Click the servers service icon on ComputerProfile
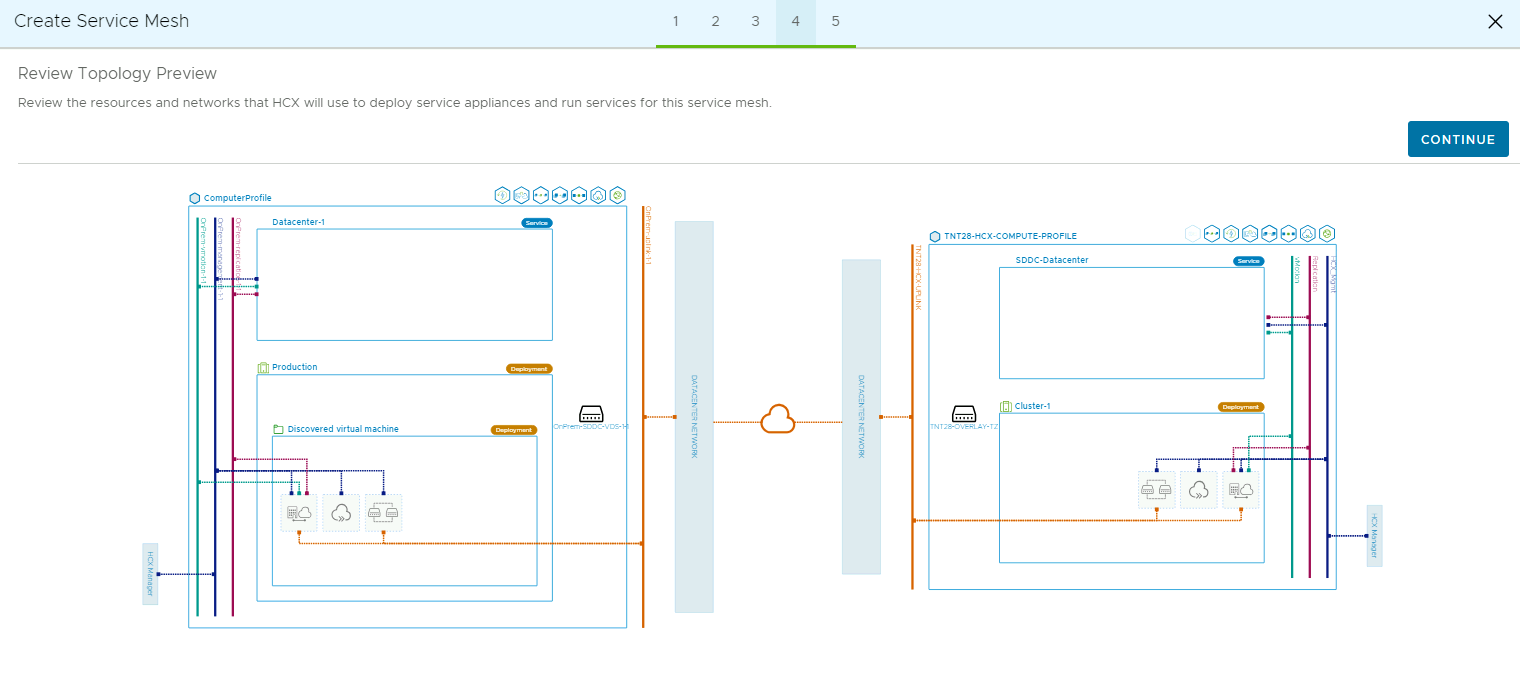 tap(521, 195)
